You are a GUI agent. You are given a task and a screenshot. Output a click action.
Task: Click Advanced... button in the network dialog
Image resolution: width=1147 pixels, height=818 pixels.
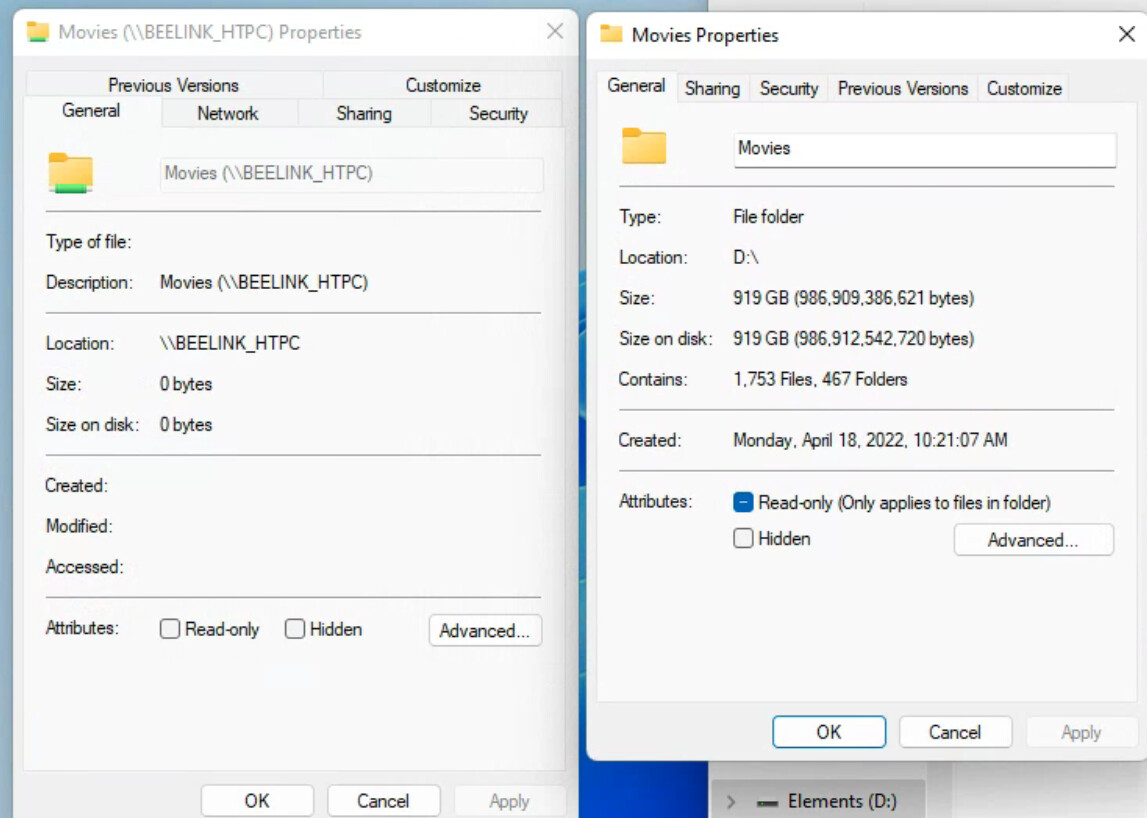coord(485,630)
